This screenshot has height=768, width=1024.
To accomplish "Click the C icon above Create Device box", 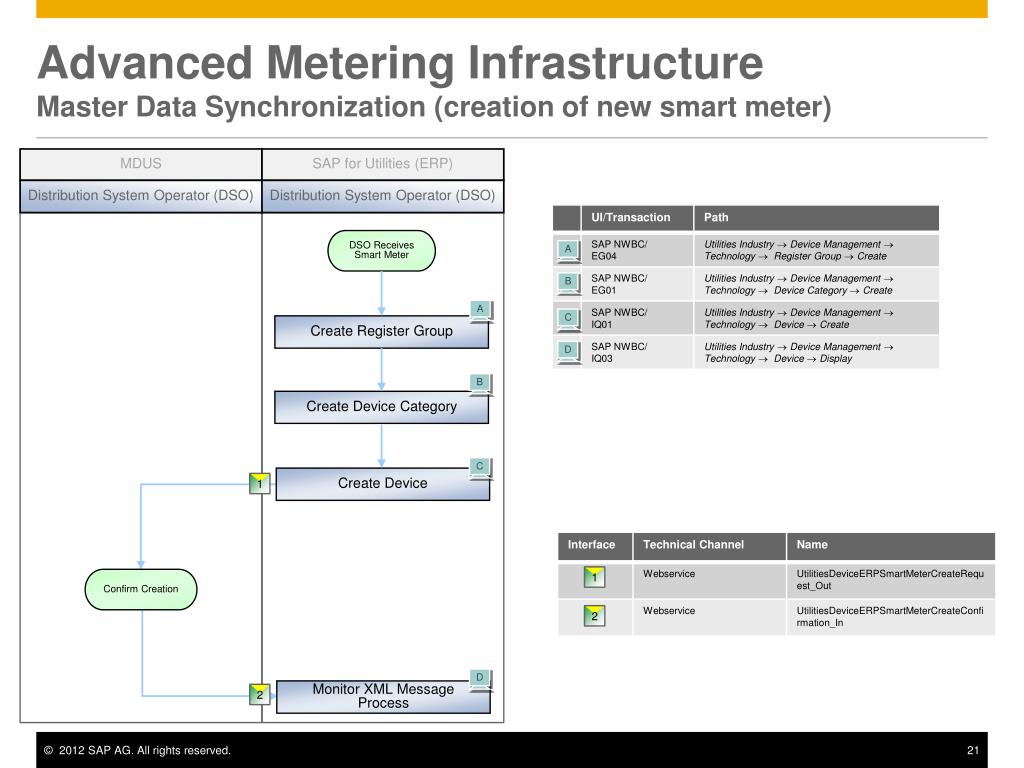I will tap(481, 467).
